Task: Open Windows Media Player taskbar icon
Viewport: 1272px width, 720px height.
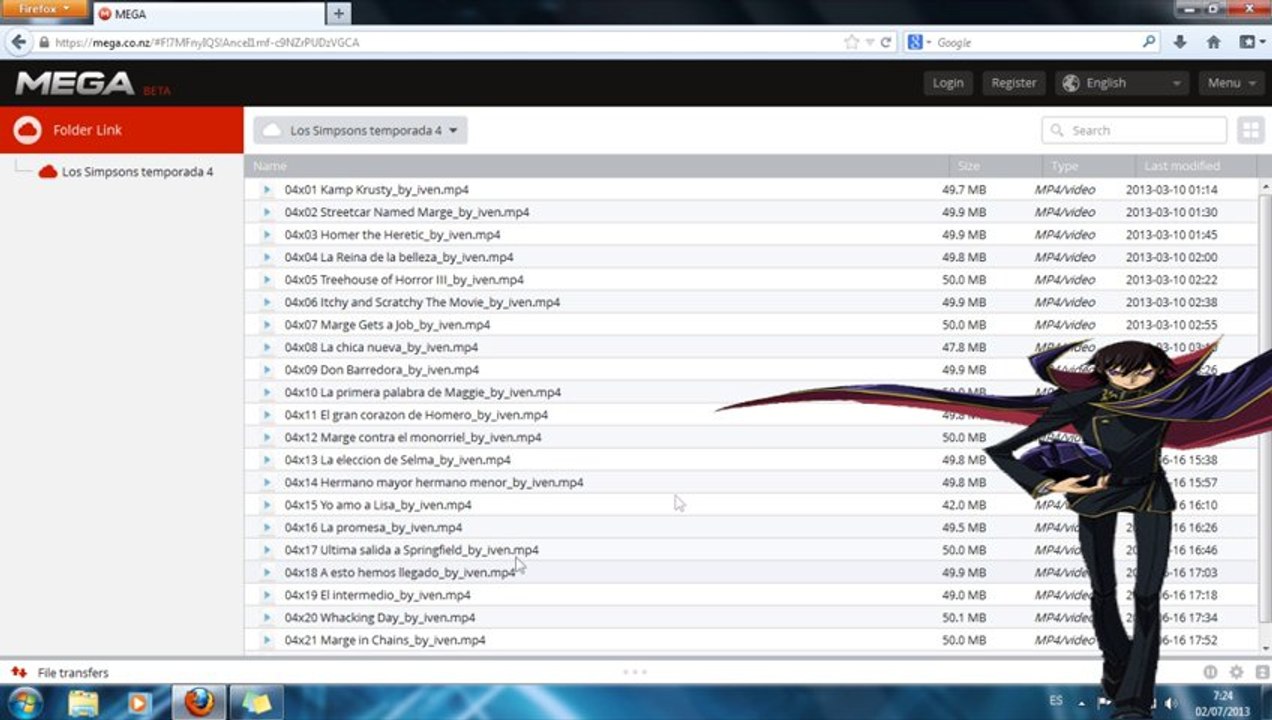Action: coord(138,703)
